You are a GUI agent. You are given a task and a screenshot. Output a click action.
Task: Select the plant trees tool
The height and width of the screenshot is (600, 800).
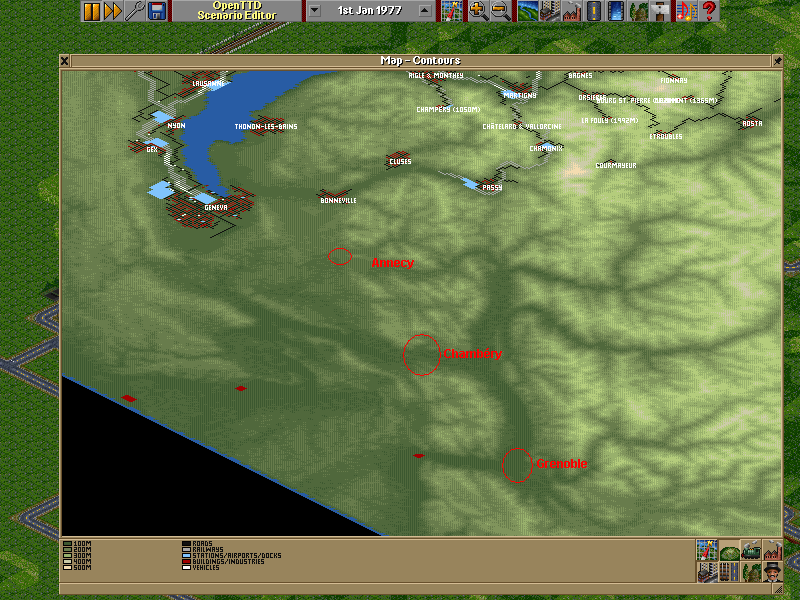(x=637, y=11)
